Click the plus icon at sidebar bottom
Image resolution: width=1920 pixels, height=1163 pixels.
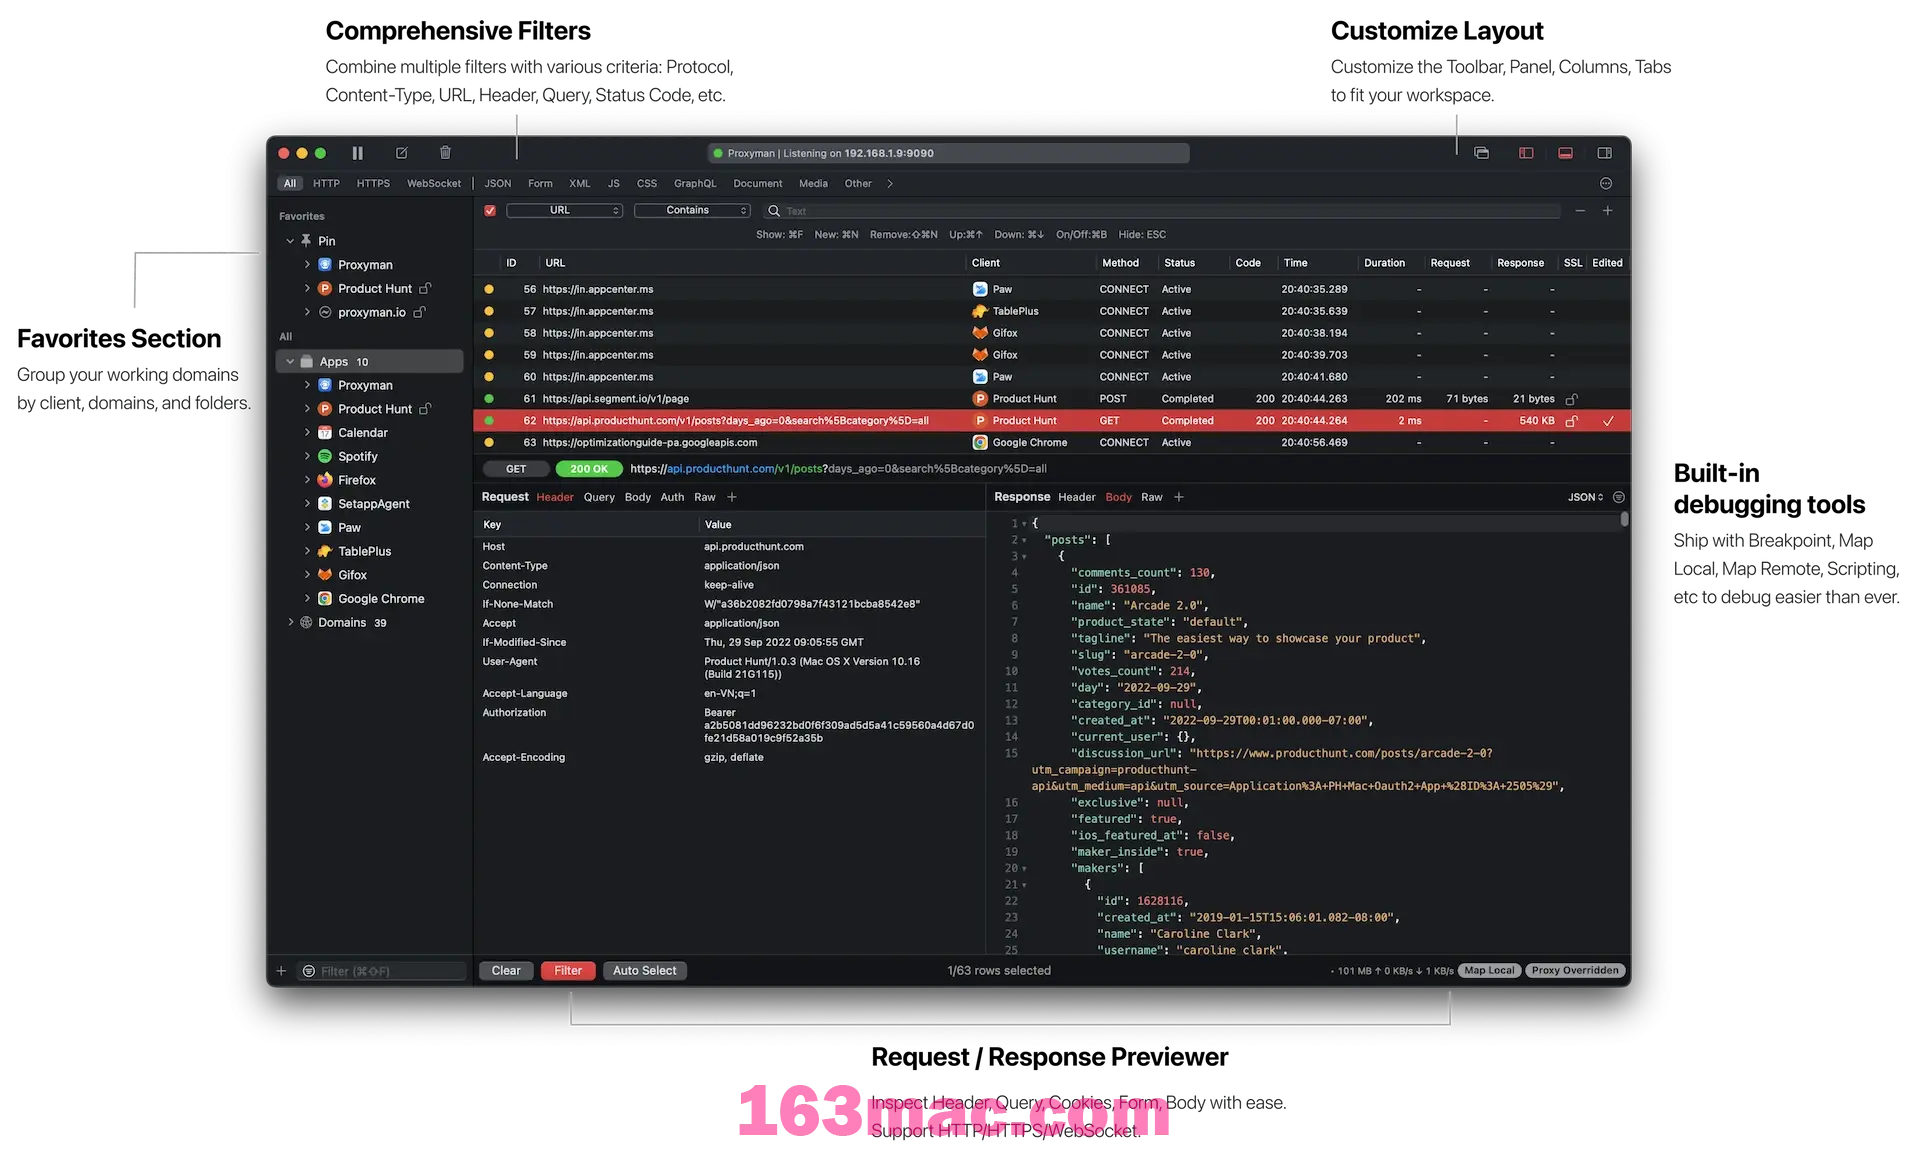click(x=281, y=971)
